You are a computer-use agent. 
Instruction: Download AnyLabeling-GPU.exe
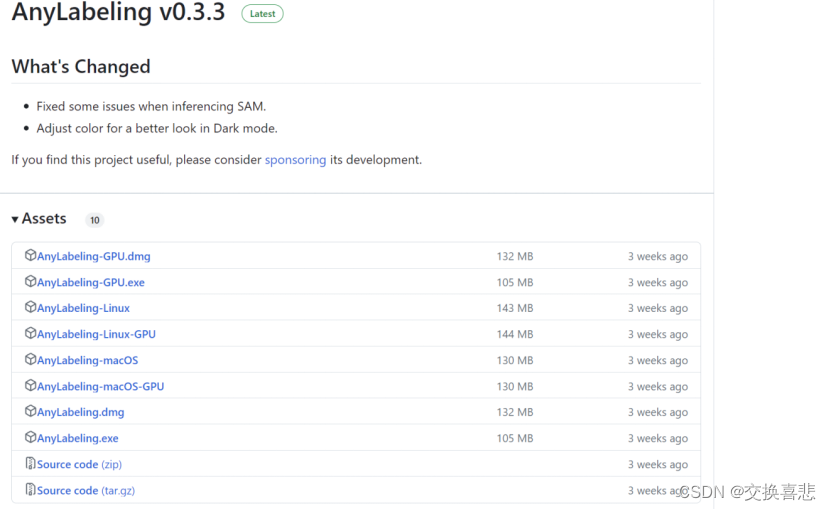click(91, 283)
